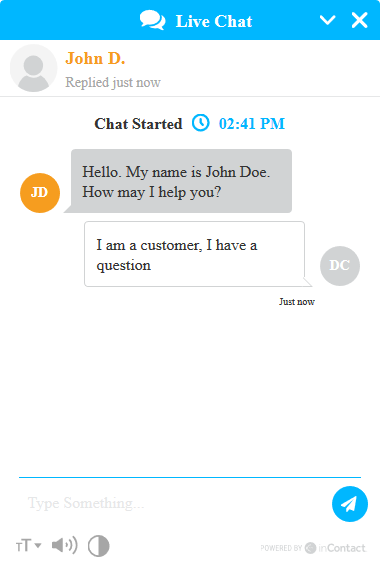Send message with paper plane button

tap(350, 504)
